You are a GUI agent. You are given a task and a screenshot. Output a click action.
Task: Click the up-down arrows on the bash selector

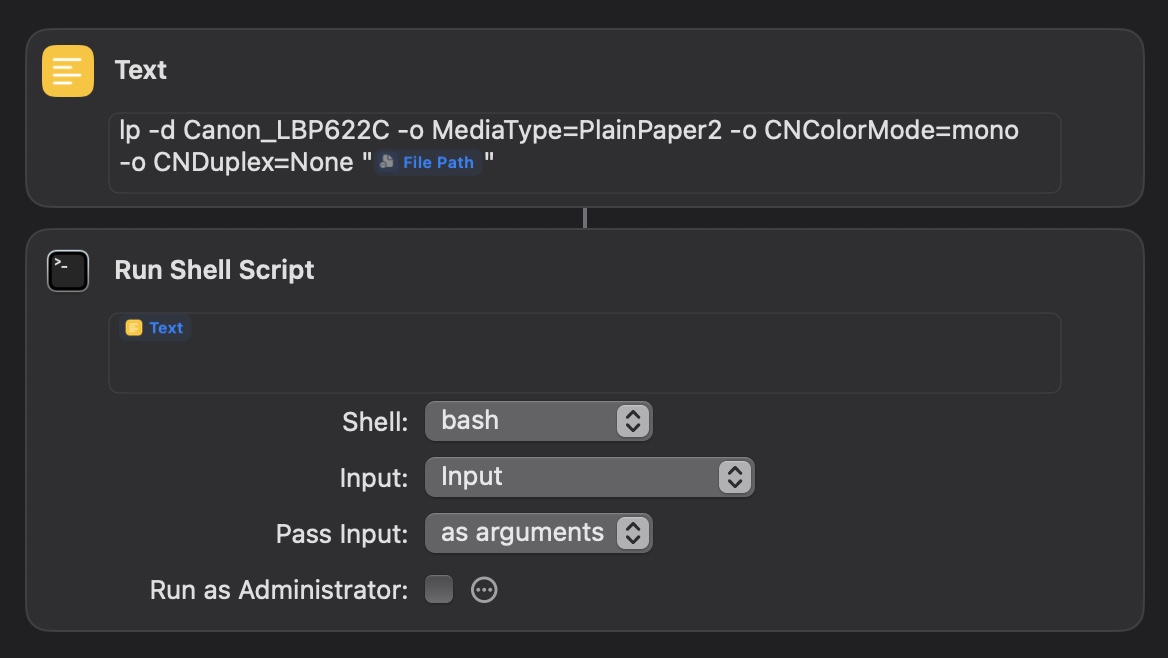click(x=632, y=421)
